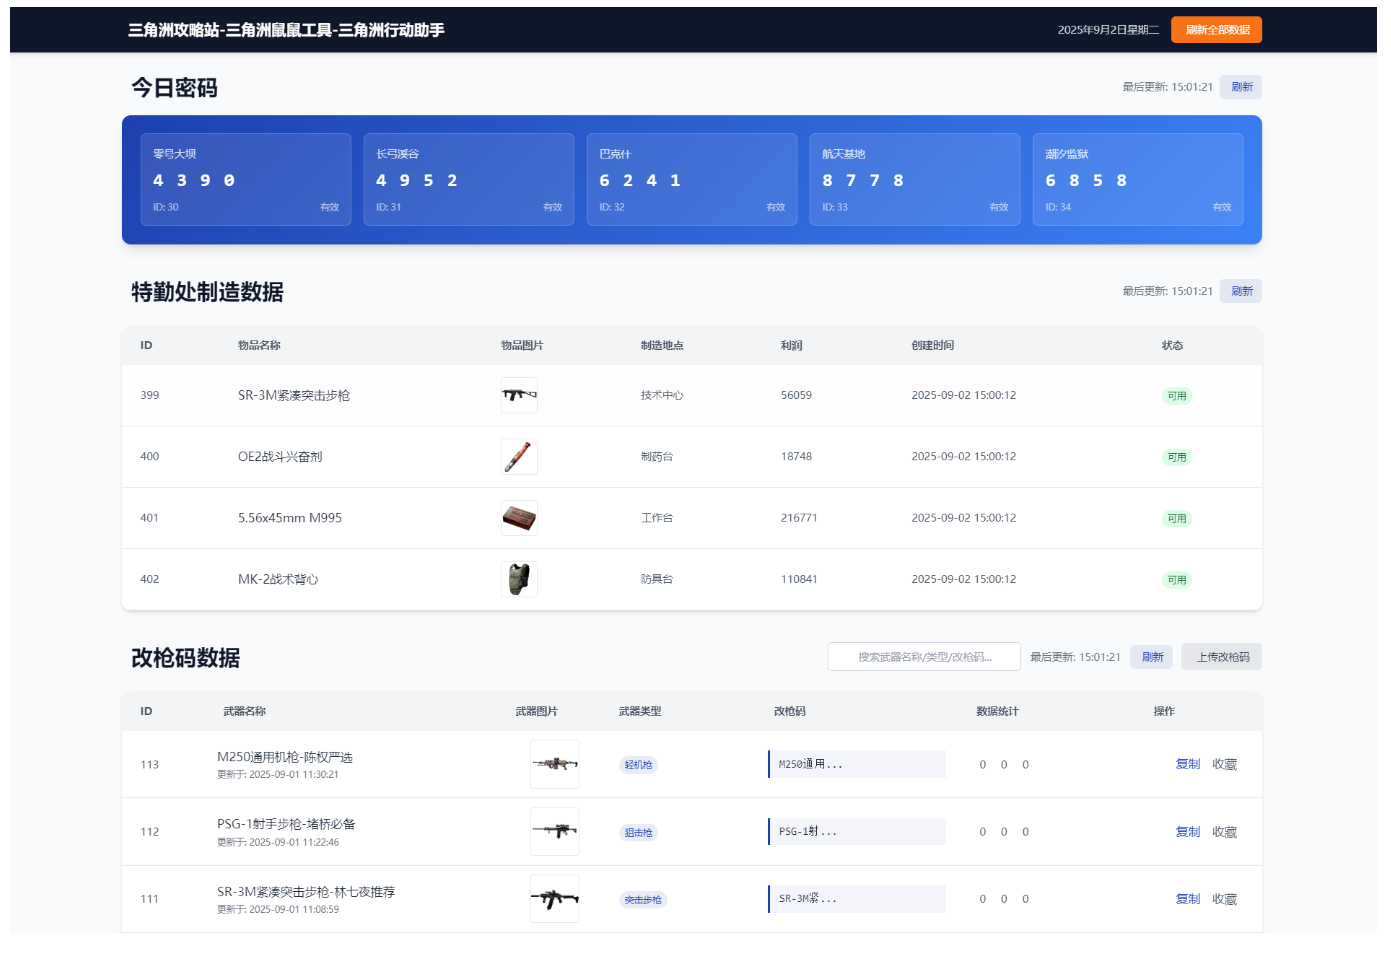Click SR-3M weapon image in gun code table
The width and height of the screenshot is (1391, 954).
coord(555,898)
